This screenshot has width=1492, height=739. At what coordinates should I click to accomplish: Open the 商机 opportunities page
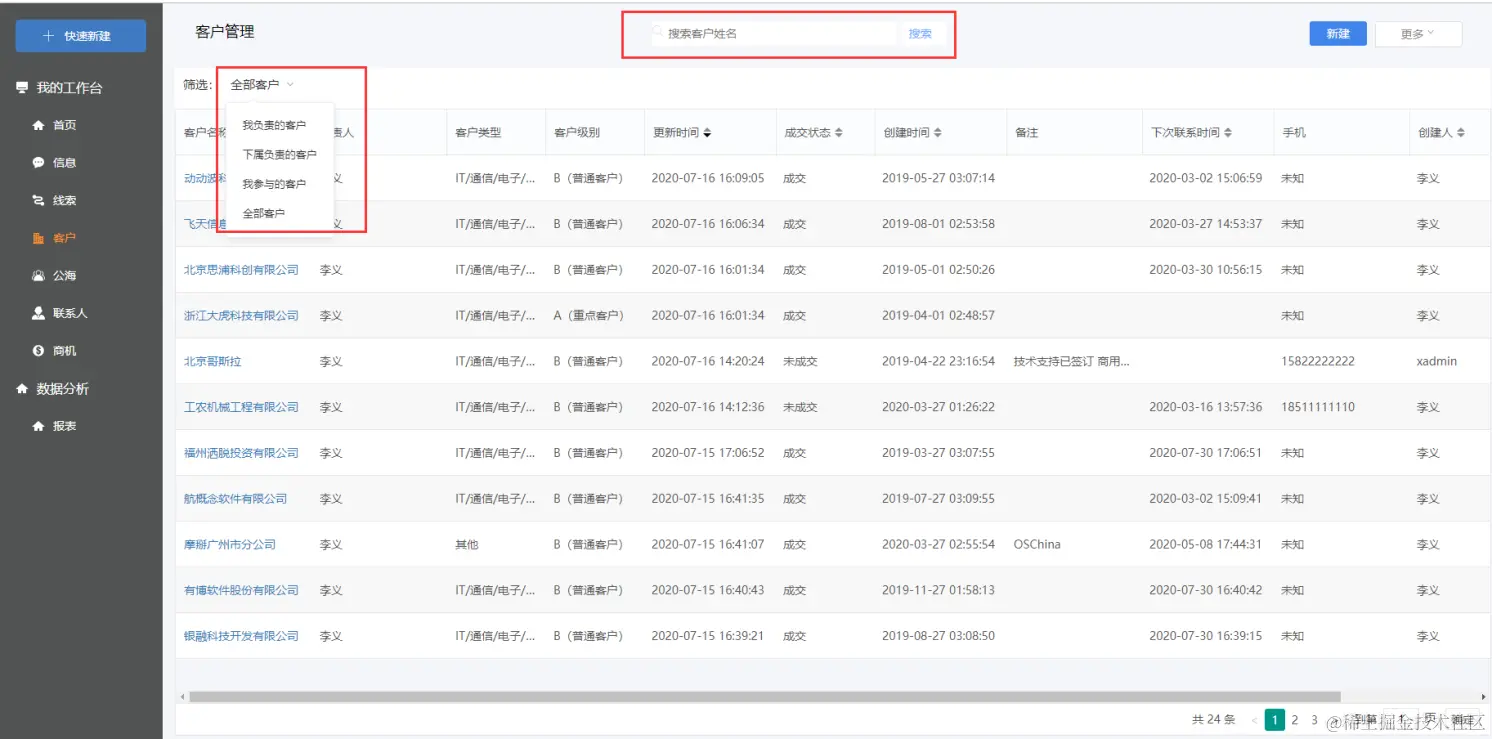[x=65, y=351]
